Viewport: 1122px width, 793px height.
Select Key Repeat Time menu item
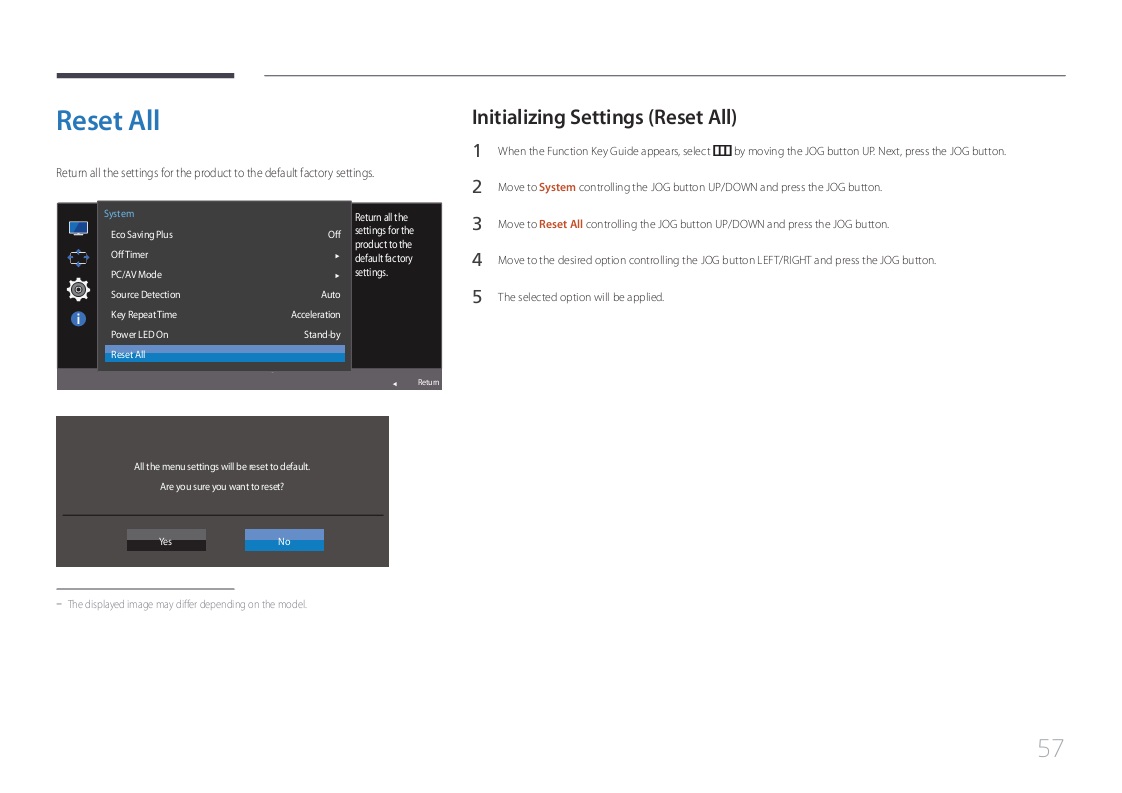[225, 315]
